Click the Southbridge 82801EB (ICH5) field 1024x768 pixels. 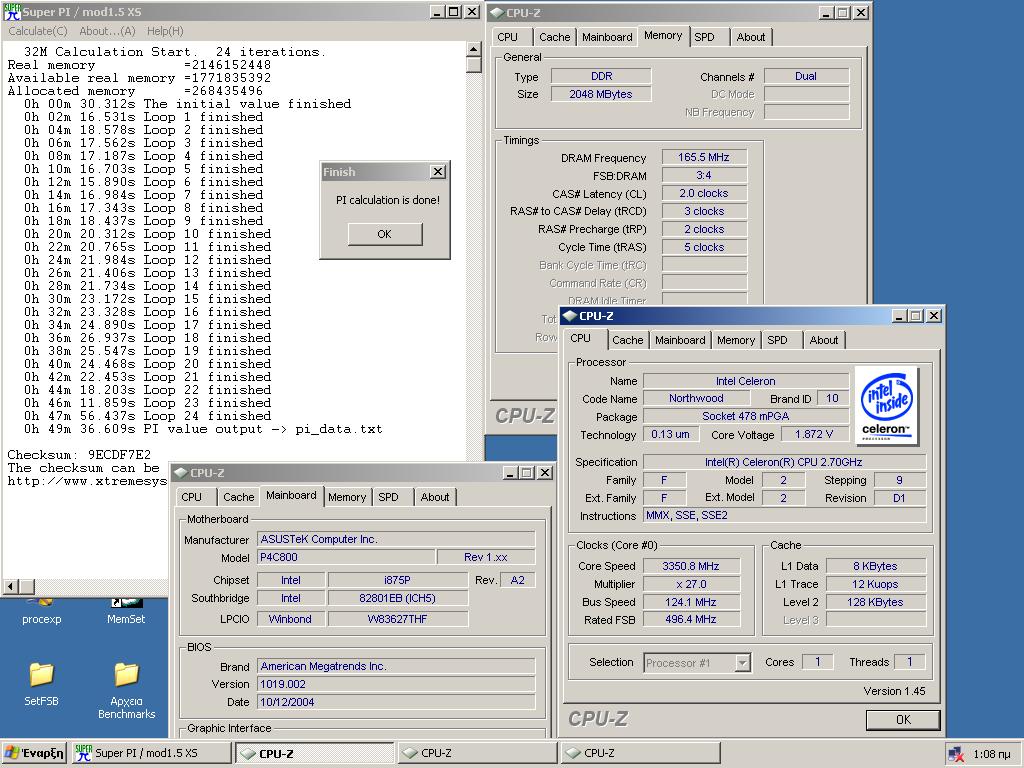pyautogui.click(x=397, y=598)
